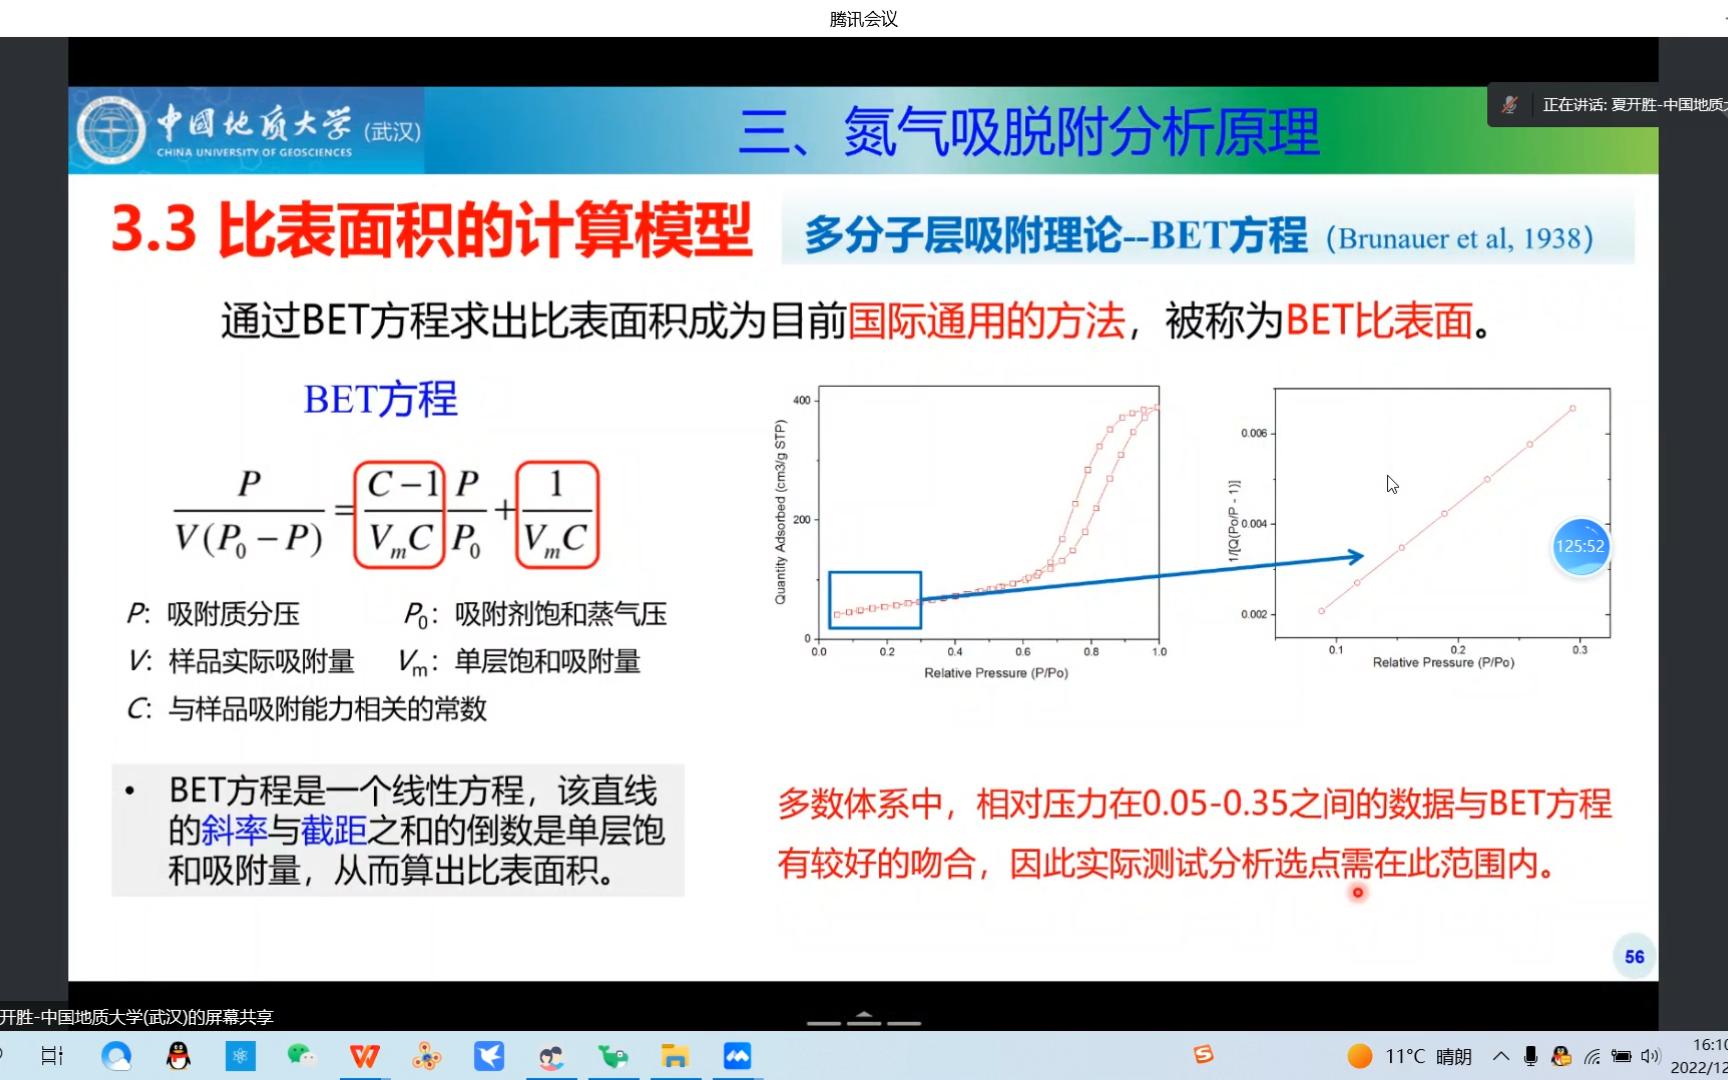This screenshot has height=1080, width=1728.
Task: Click the meeting timer bubble 125:52
Action: coord(1580,547)
